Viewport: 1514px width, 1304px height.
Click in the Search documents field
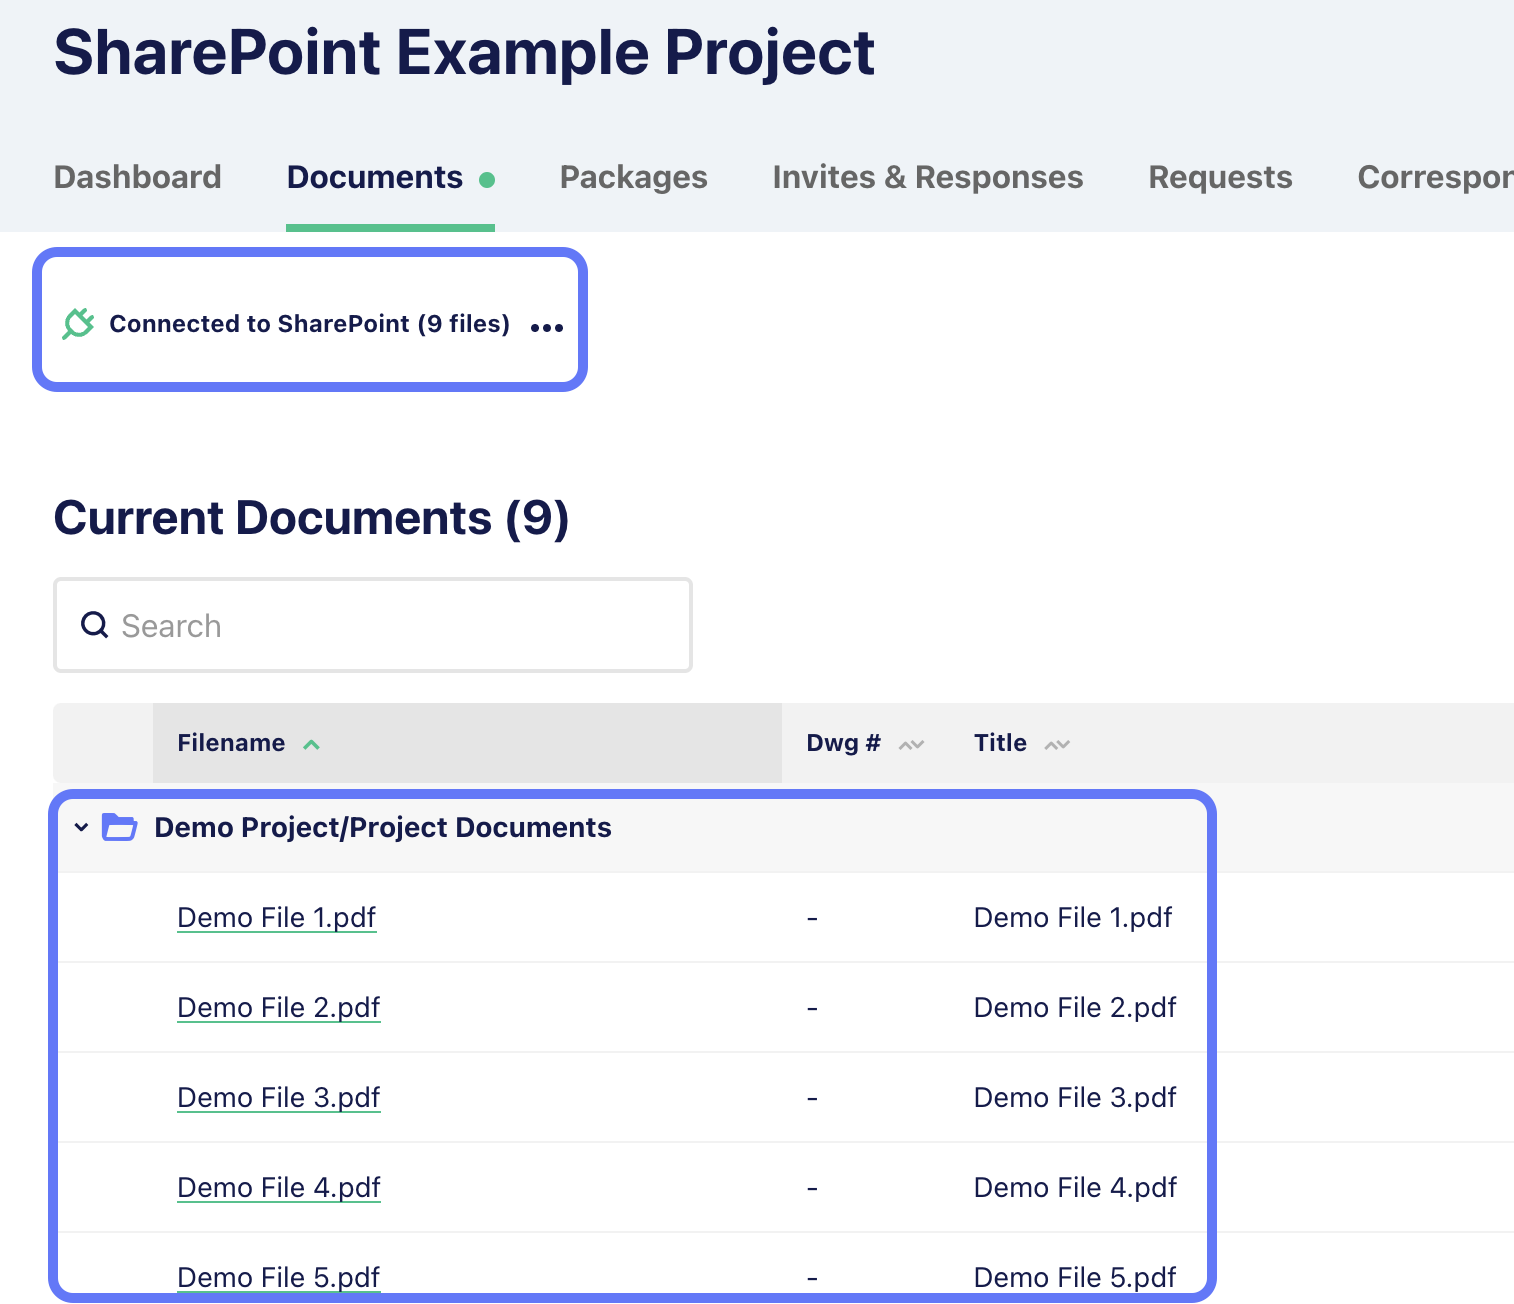coord(373,625)
